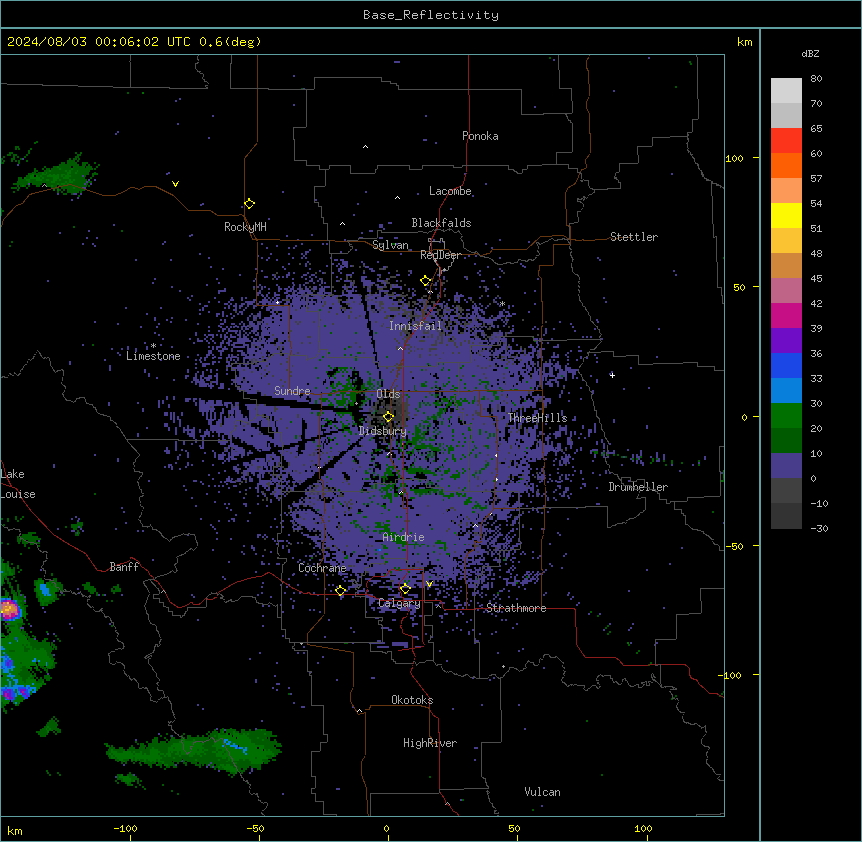Screen dimensions: 862x842
Task: Select the yellow diamond marker at Olds
Action: (388, 417)
